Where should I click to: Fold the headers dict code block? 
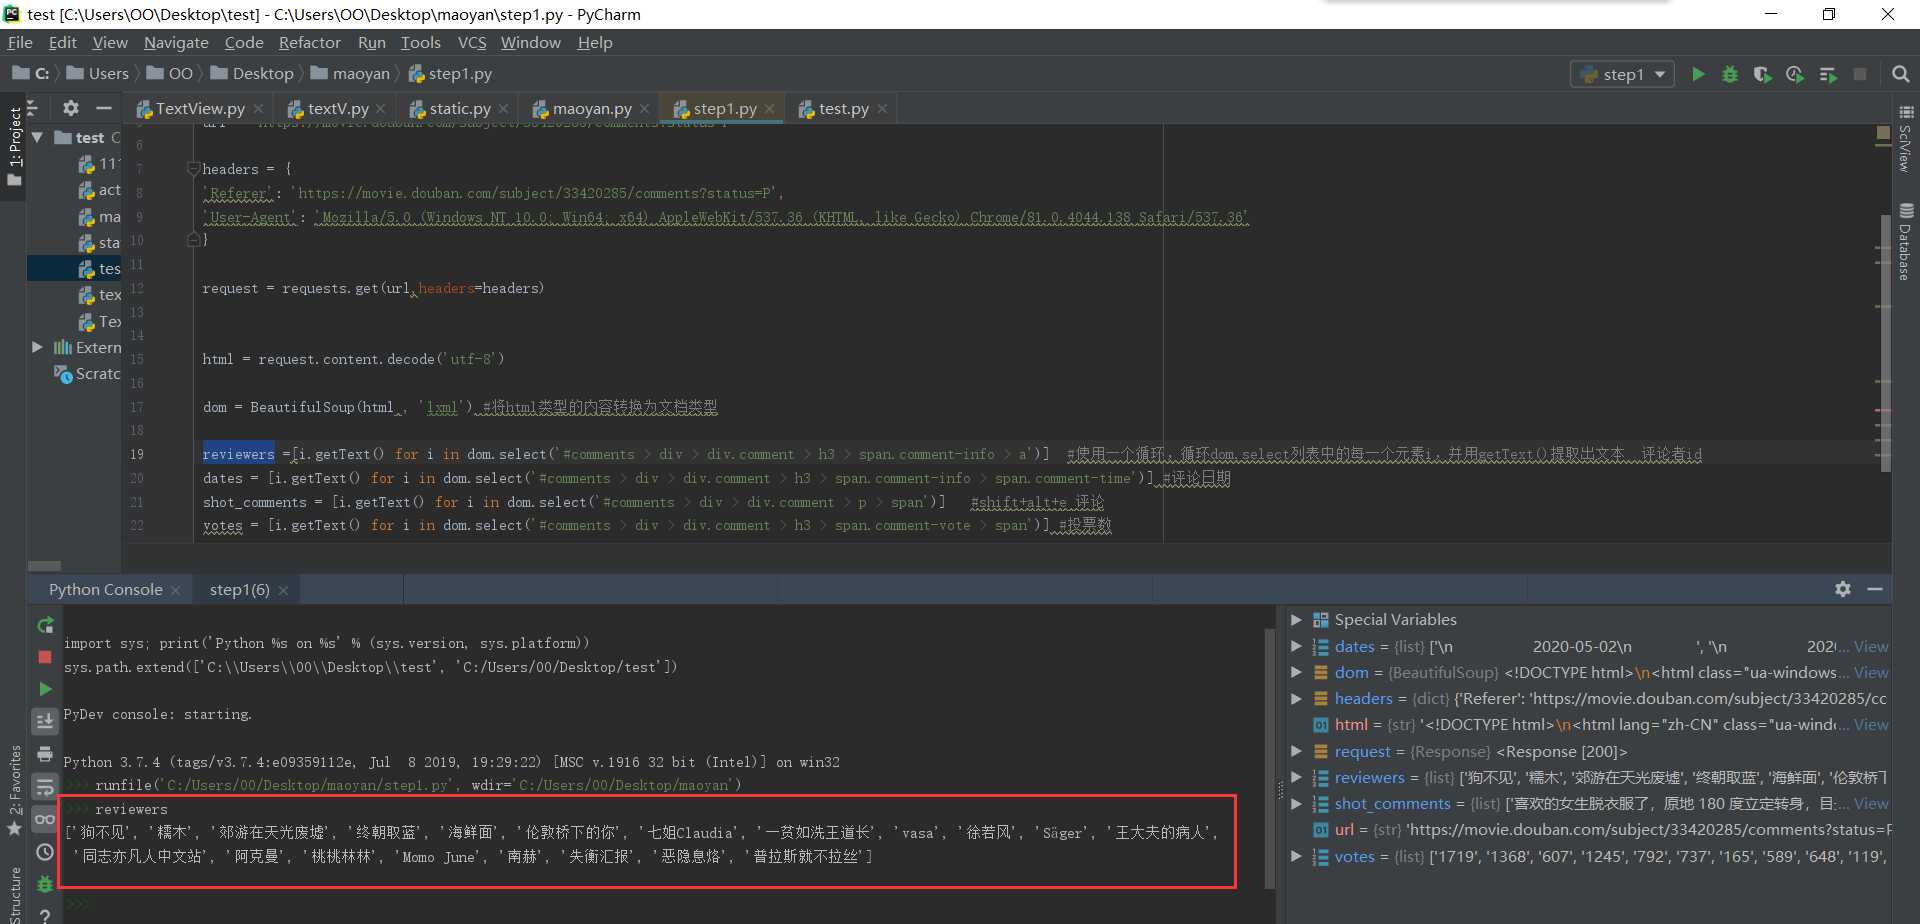(x=194, y=169)
